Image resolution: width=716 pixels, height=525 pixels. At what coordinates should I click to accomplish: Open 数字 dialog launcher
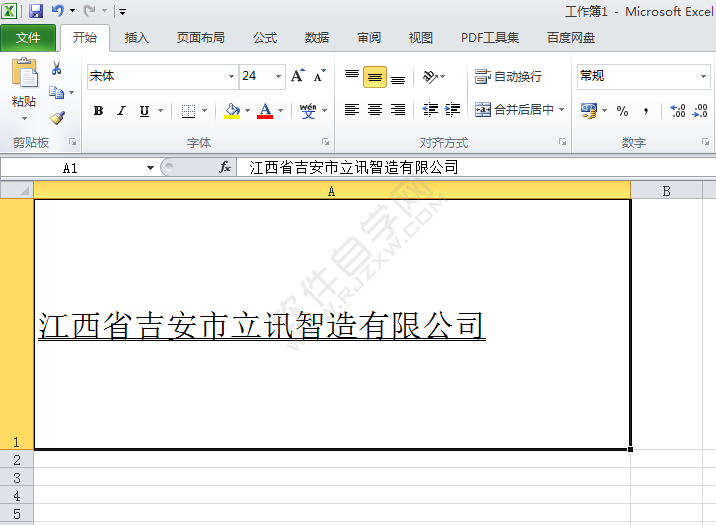[705, 142]
